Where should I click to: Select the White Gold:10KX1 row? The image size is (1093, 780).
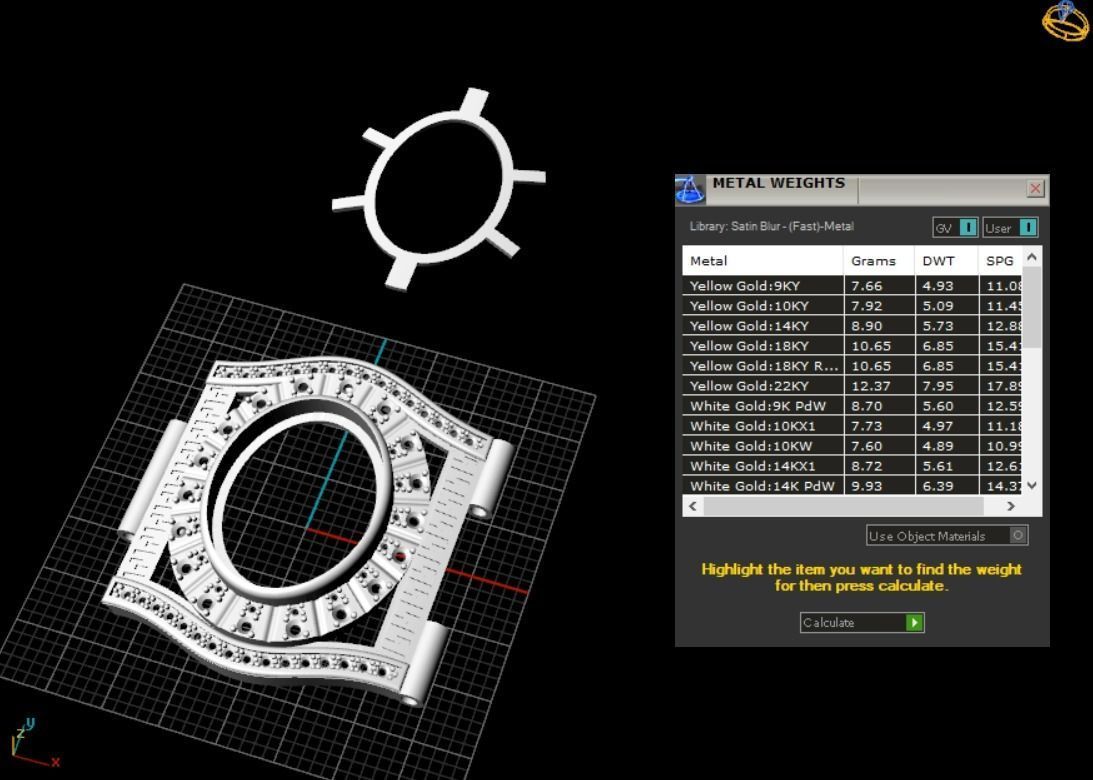(853, 426)
